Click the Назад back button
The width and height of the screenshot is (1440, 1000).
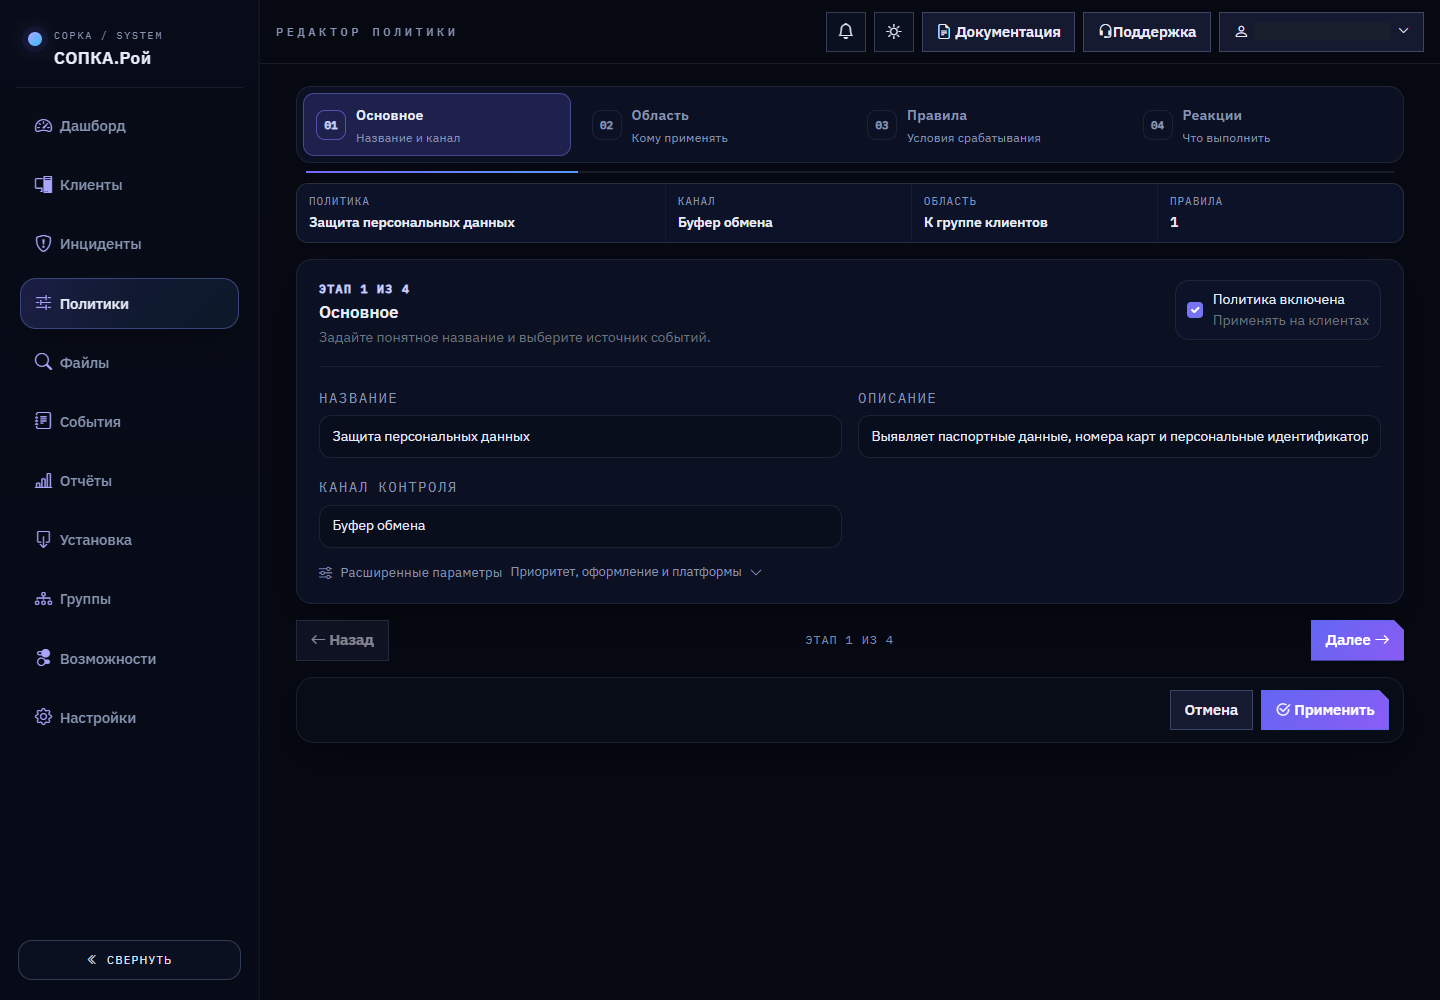point(342,640)
